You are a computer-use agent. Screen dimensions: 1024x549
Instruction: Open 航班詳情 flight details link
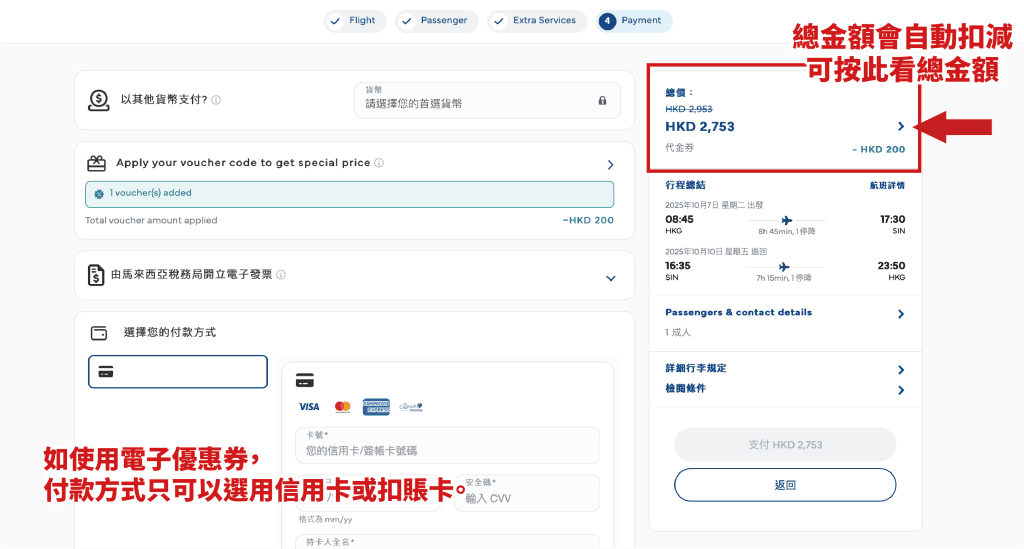886,186
